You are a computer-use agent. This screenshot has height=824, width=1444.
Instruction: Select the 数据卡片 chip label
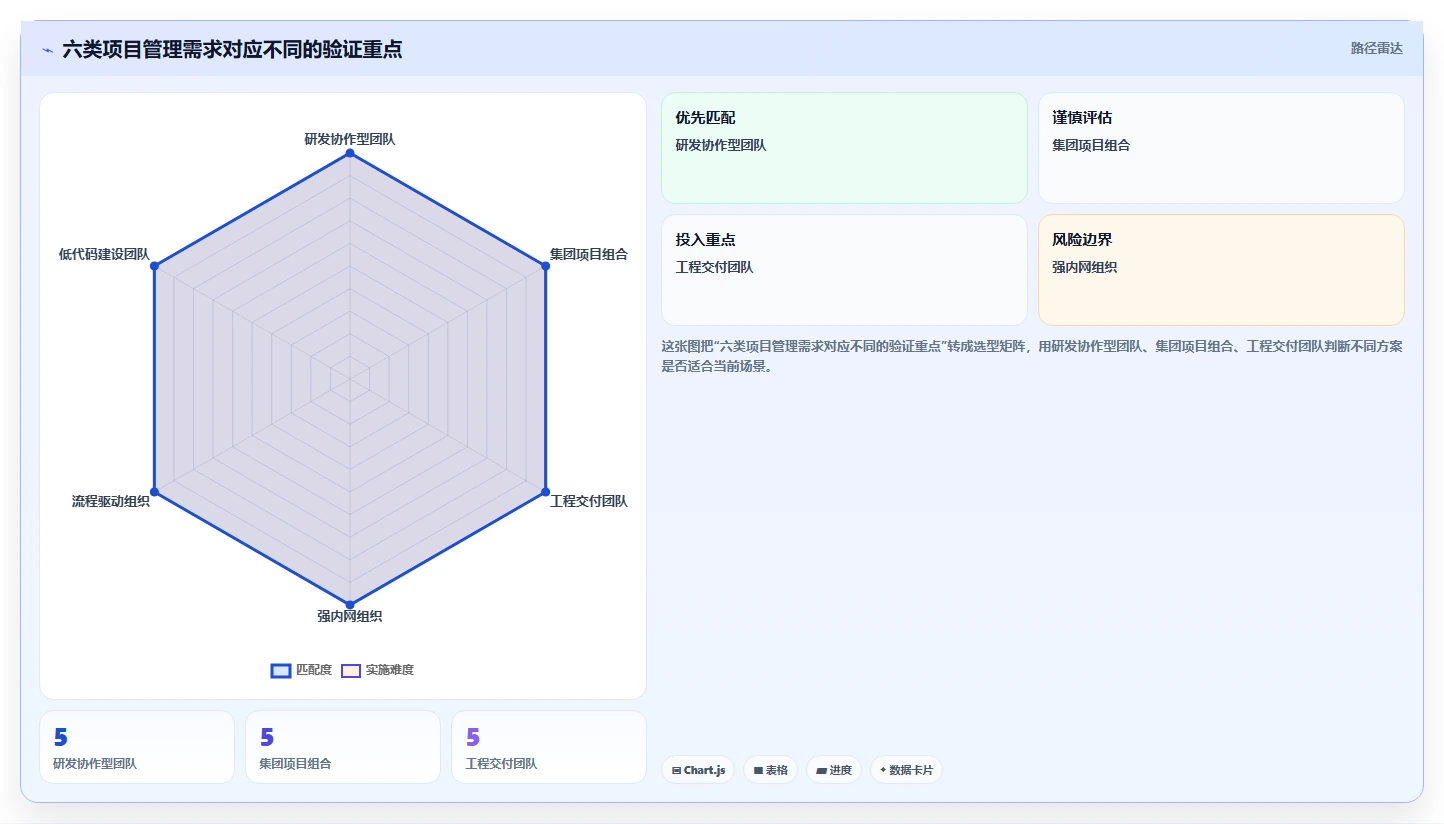(x=911, y=770)
